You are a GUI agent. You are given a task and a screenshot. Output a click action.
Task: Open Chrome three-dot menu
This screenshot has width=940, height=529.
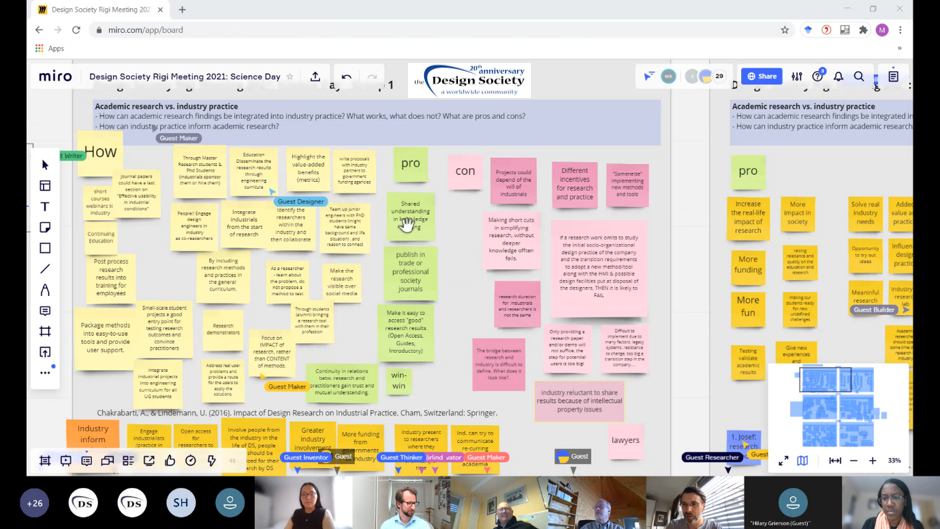pos(900,30)
